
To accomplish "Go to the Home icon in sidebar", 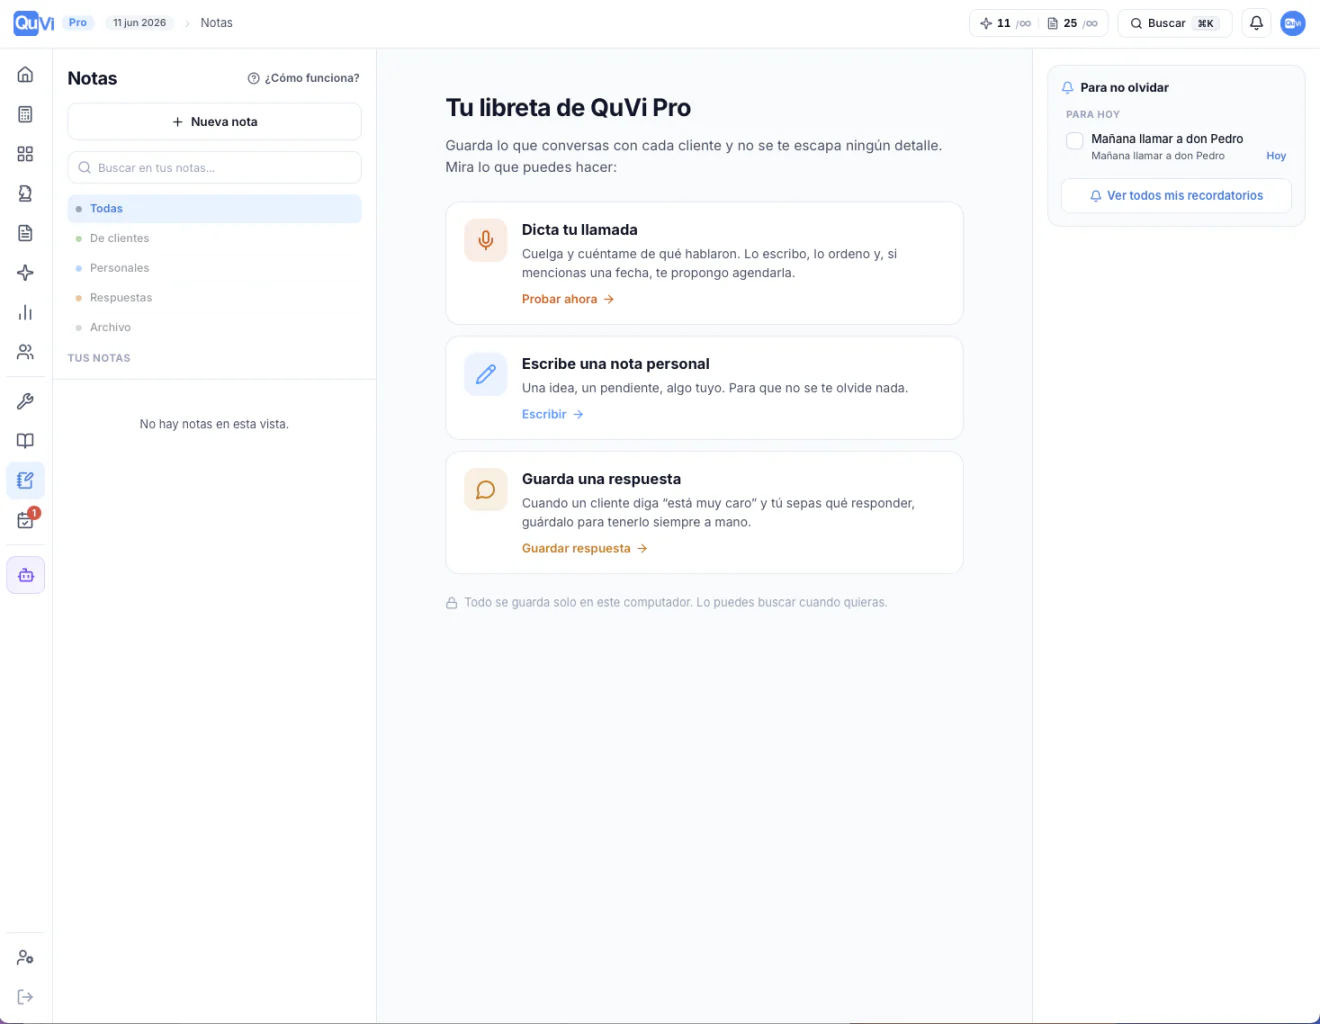I will tap(26, 75).
